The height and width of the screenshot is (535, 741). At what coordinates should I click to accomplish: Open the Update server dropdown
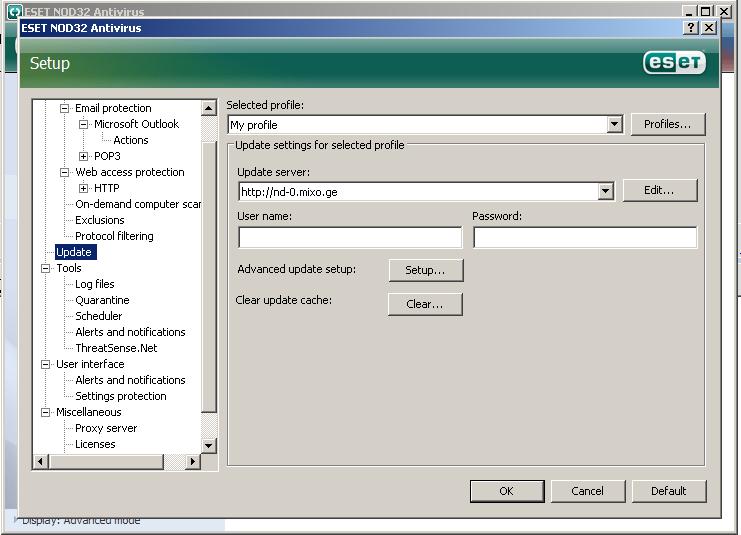tap(605, 191)
